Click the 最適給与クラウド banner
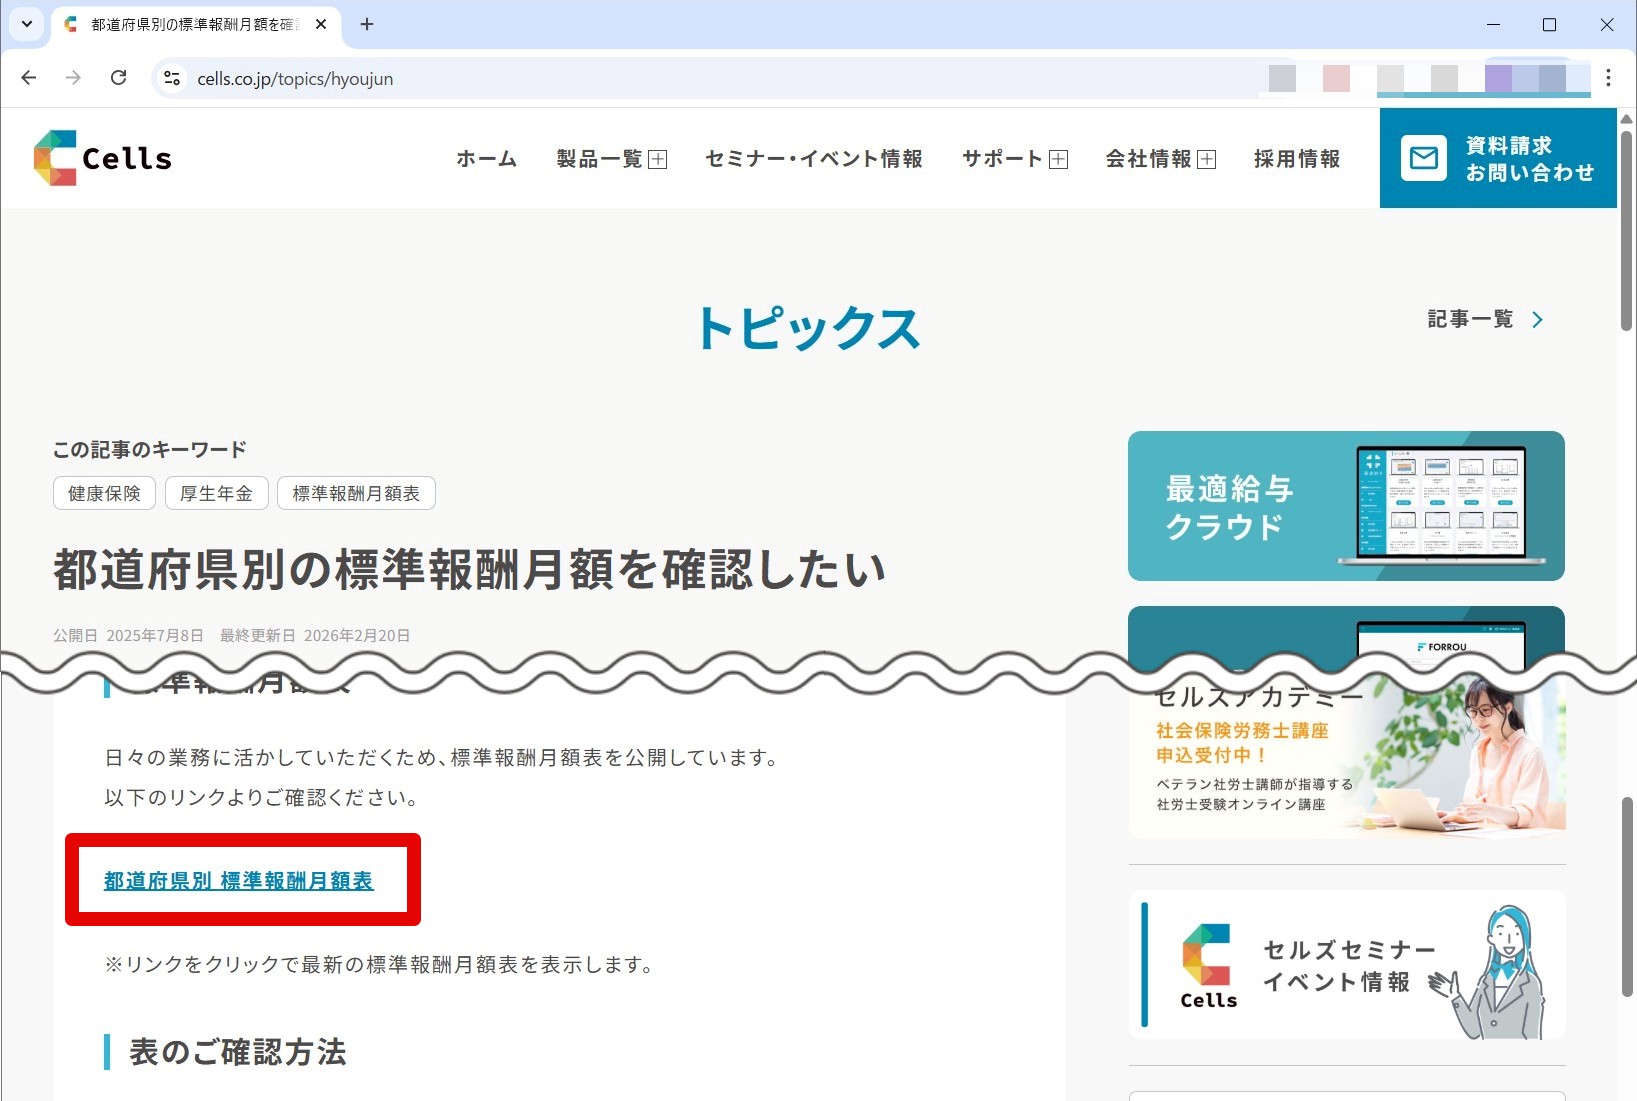The image size is (1637, 1101). click(x=1345, y=506)
